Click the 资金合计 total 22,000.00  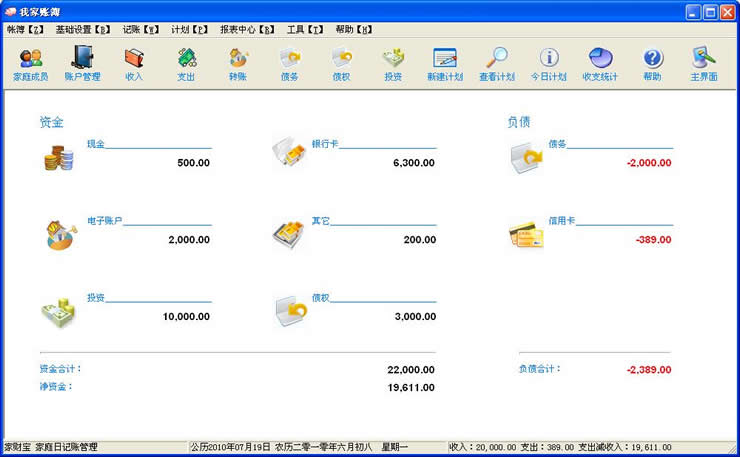coord(411,370)
